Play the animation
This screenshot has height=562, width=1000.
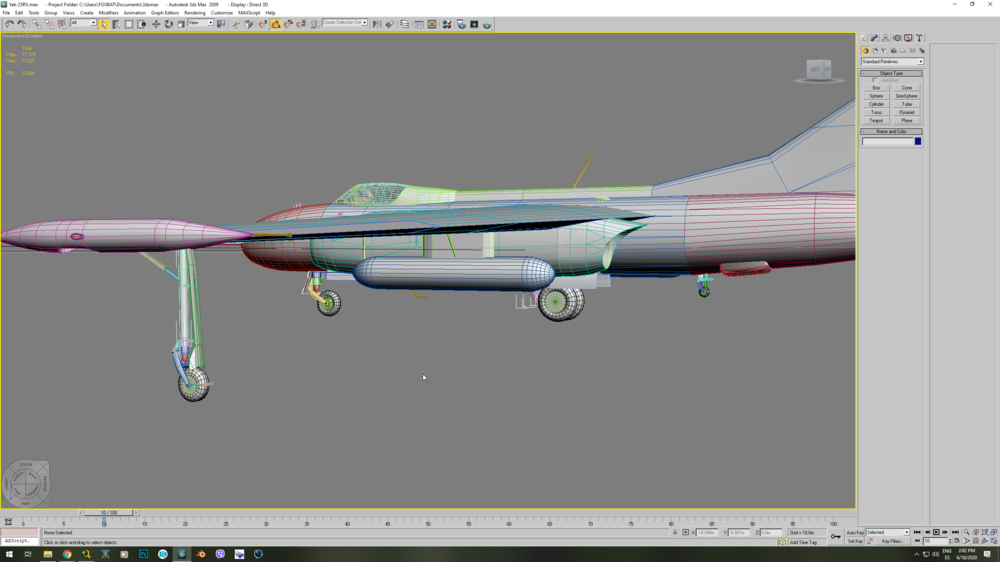click(x=936, y=532)
